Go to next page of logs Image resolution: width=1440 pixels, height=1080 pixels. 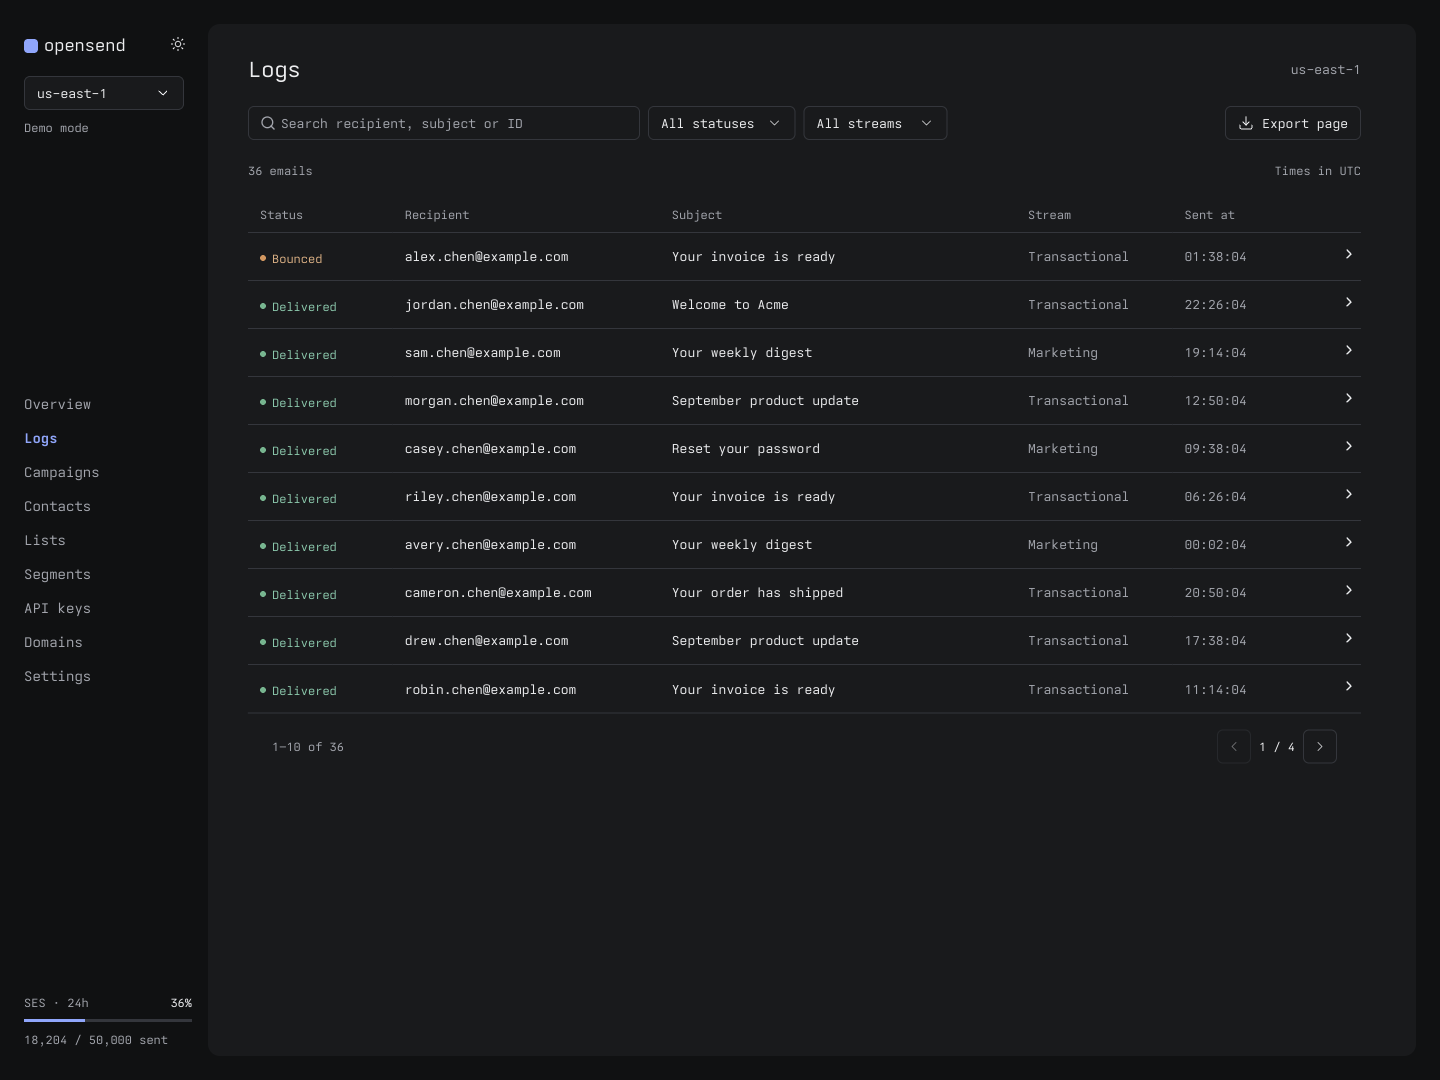[x=1320, y=746]
